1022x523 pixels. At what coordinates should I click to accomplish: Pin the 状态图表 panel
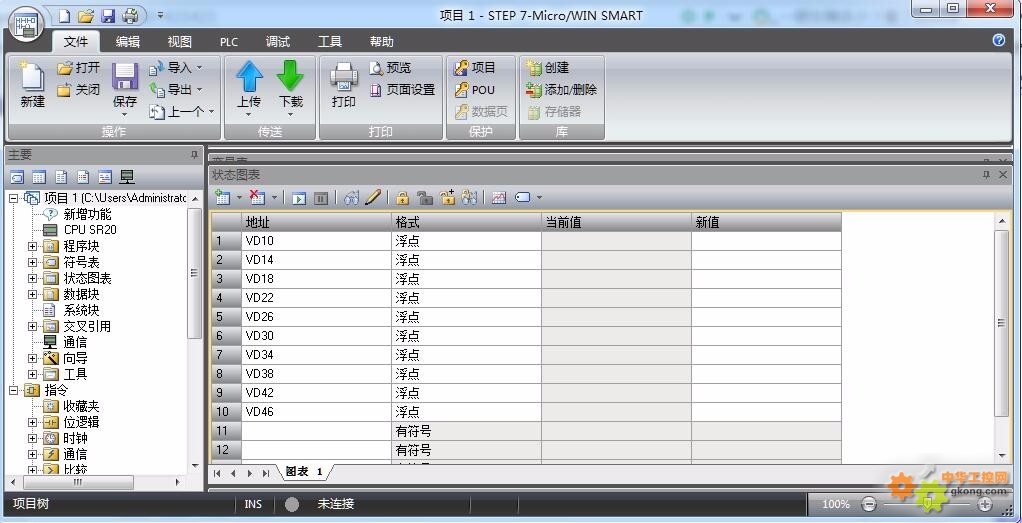point(986,175)
